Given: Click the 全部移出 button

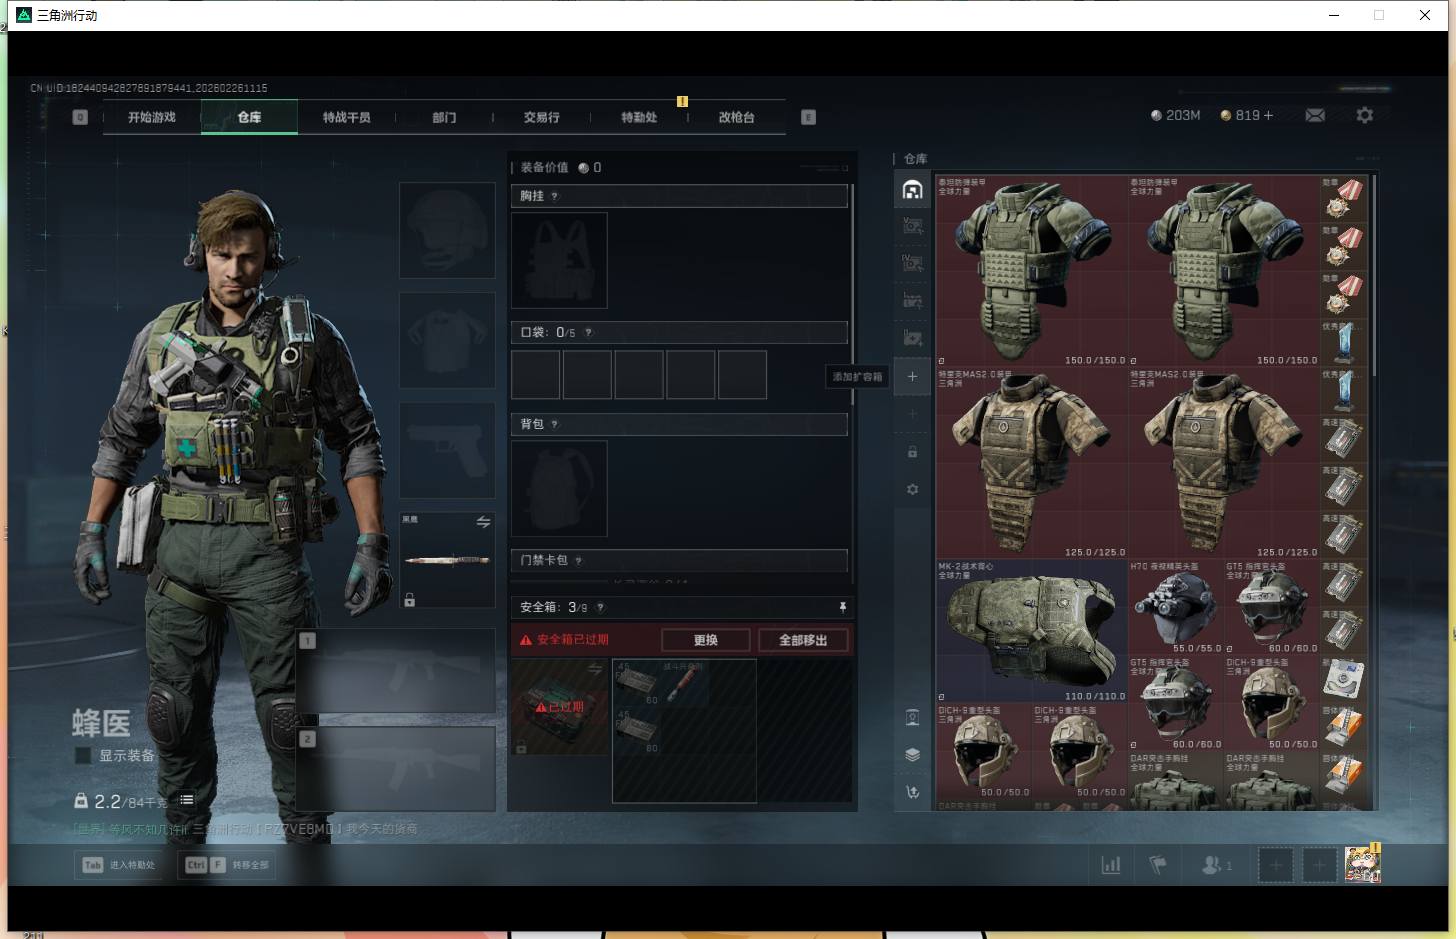Looking at the screenshot, I should [802, 640].
